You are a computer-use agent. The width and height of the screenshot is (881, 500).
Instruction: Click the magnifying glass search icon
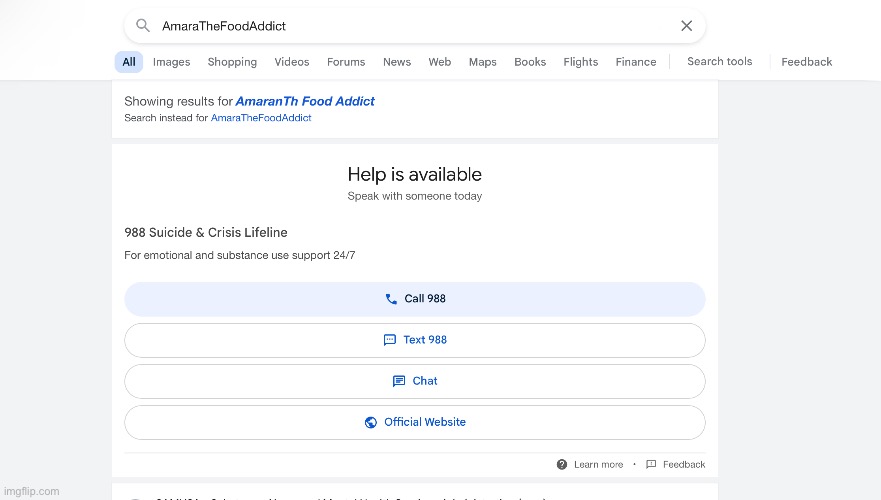[x=143, y=26]
